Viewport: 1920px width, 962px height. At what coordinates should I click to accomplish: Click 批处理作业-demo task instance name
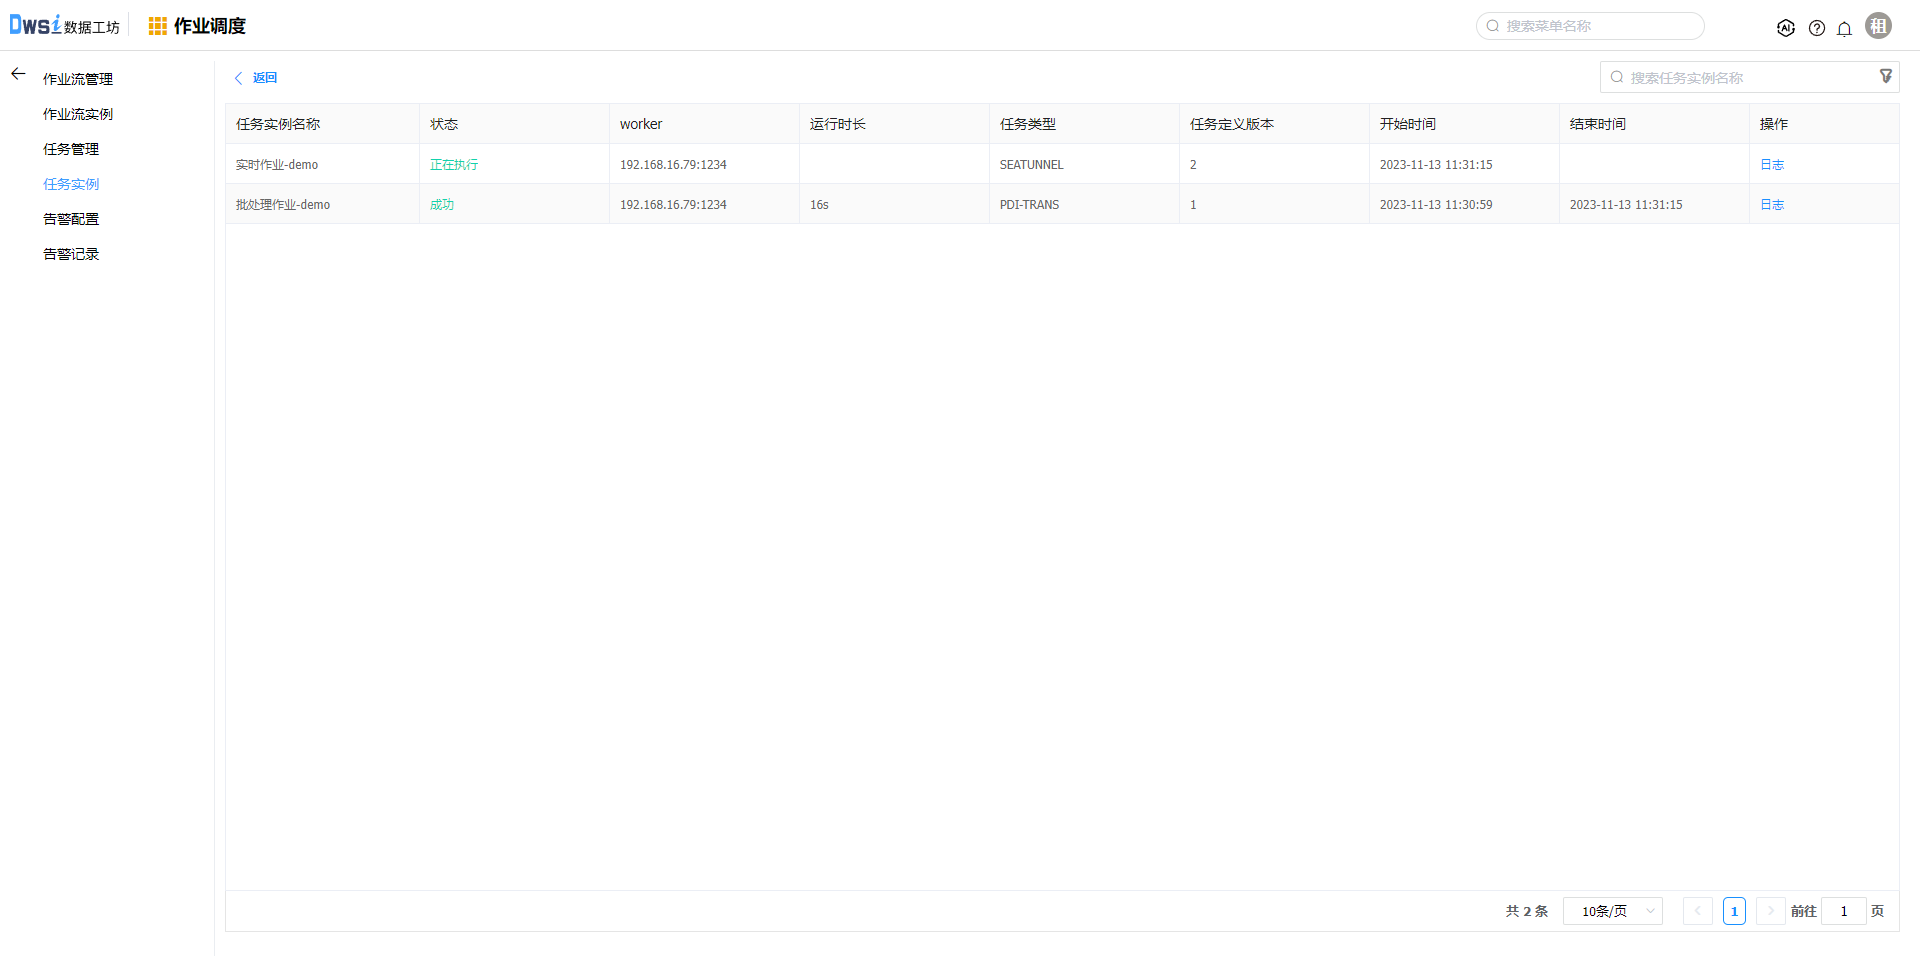click(x=283, y=205)
